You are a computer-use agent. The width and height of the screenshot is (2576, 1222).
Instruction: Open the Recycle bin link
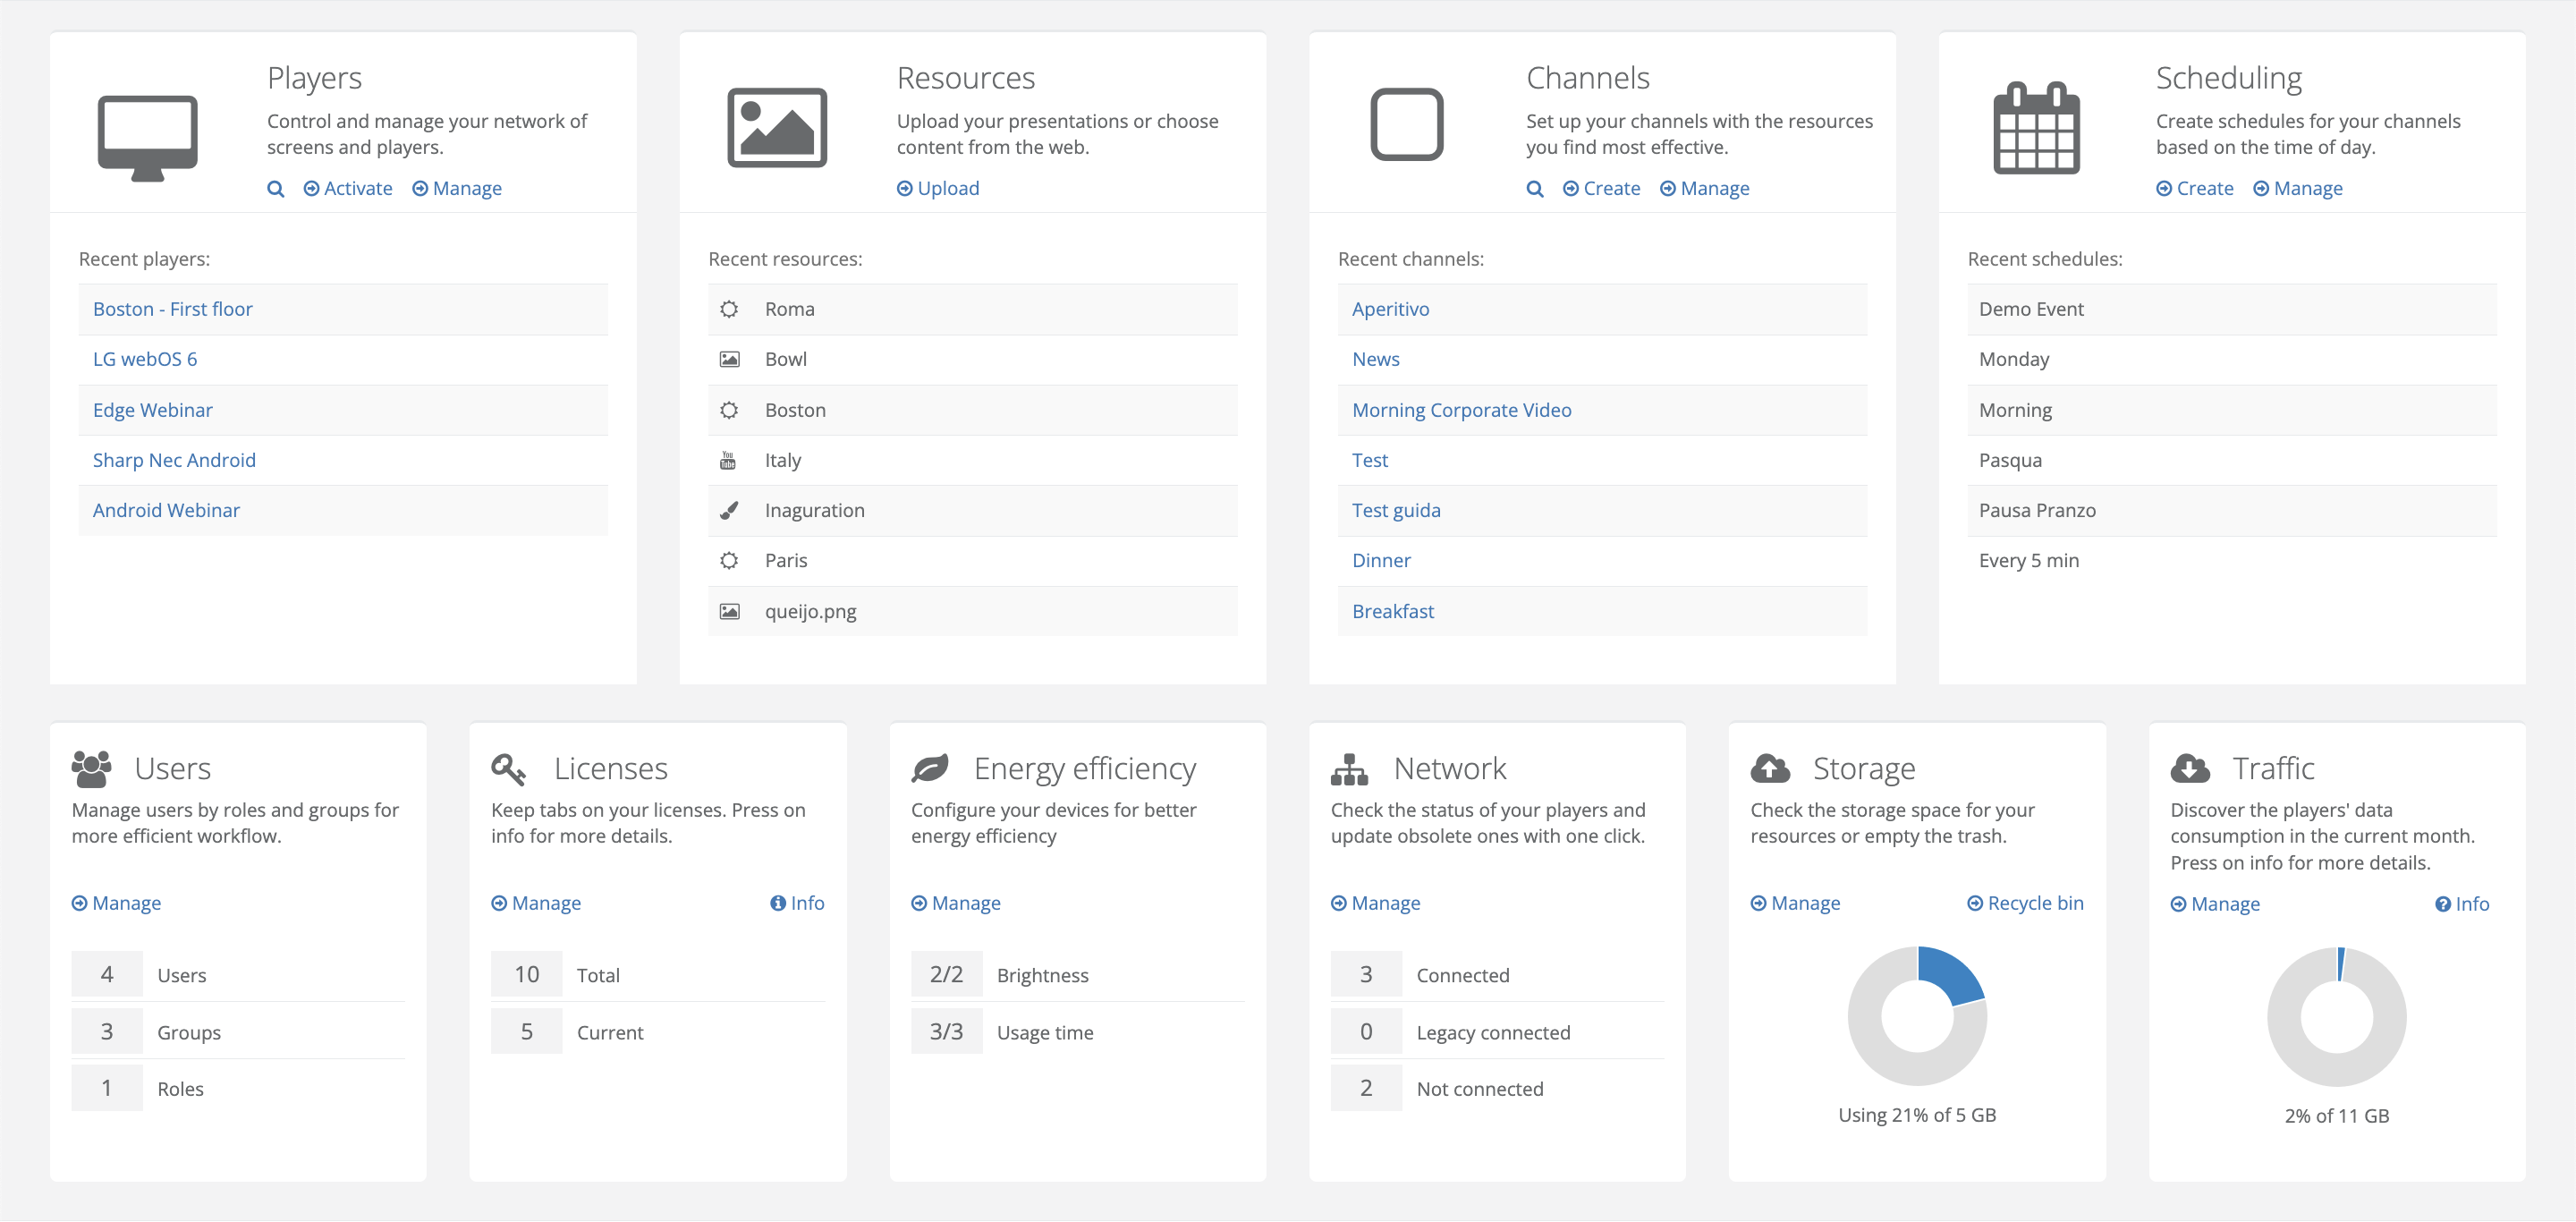pyautogui.click(x=2025, y=903)
